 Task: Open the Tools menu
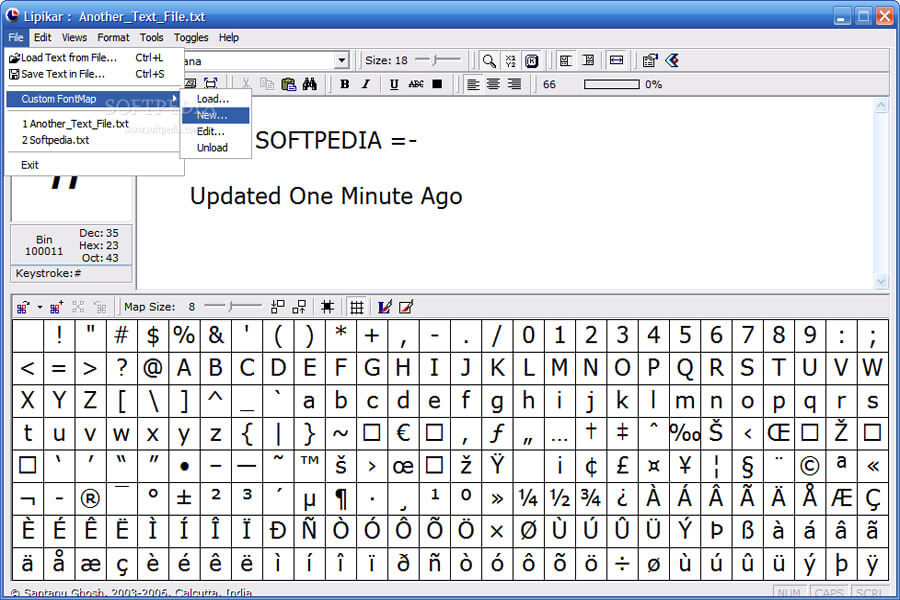pyautogui.click(x=152, y=37)
